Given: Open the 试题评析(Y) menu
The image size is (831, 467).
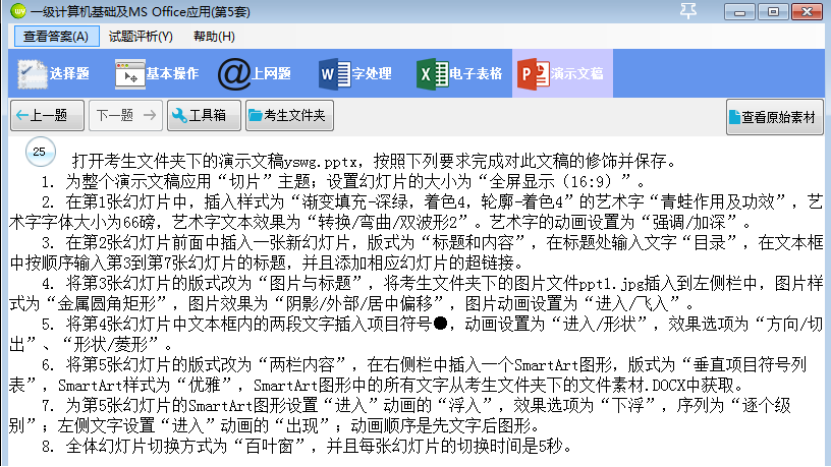Looking at the screenshot, I should pos(140,37).
